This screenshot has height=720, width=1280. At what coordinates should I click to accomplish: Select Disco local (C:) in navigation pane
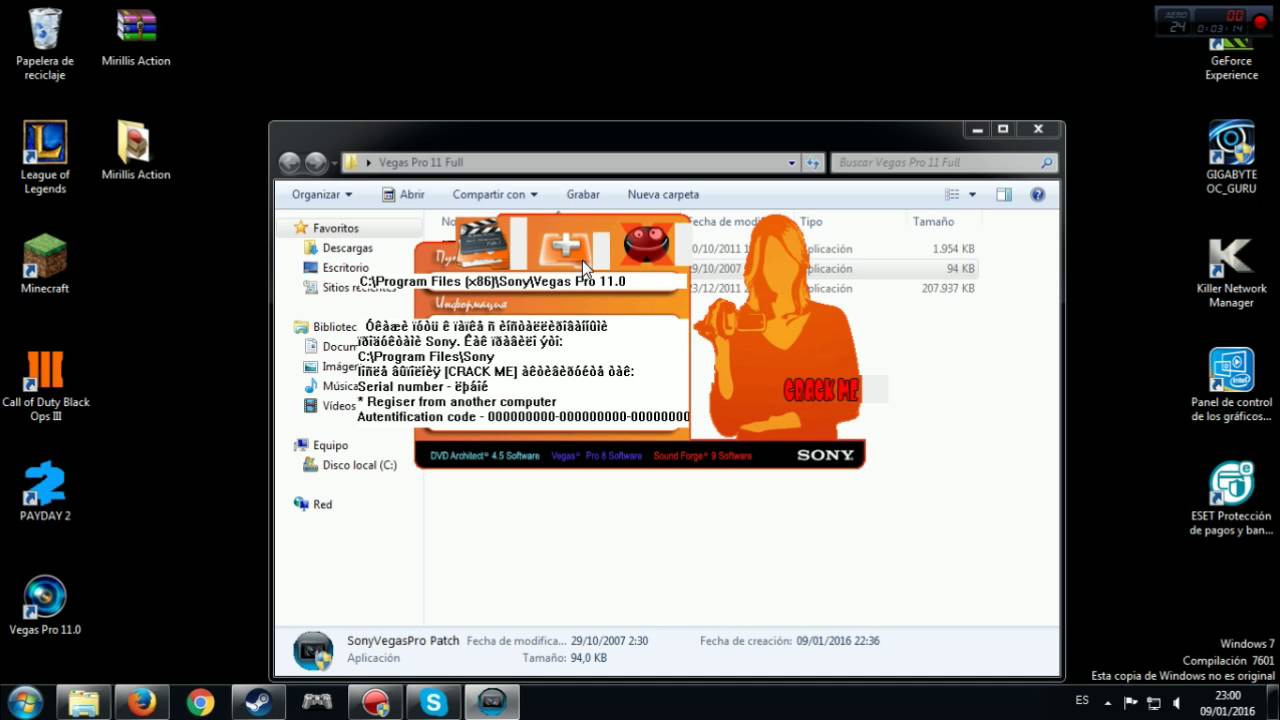(x=359, y=465)
